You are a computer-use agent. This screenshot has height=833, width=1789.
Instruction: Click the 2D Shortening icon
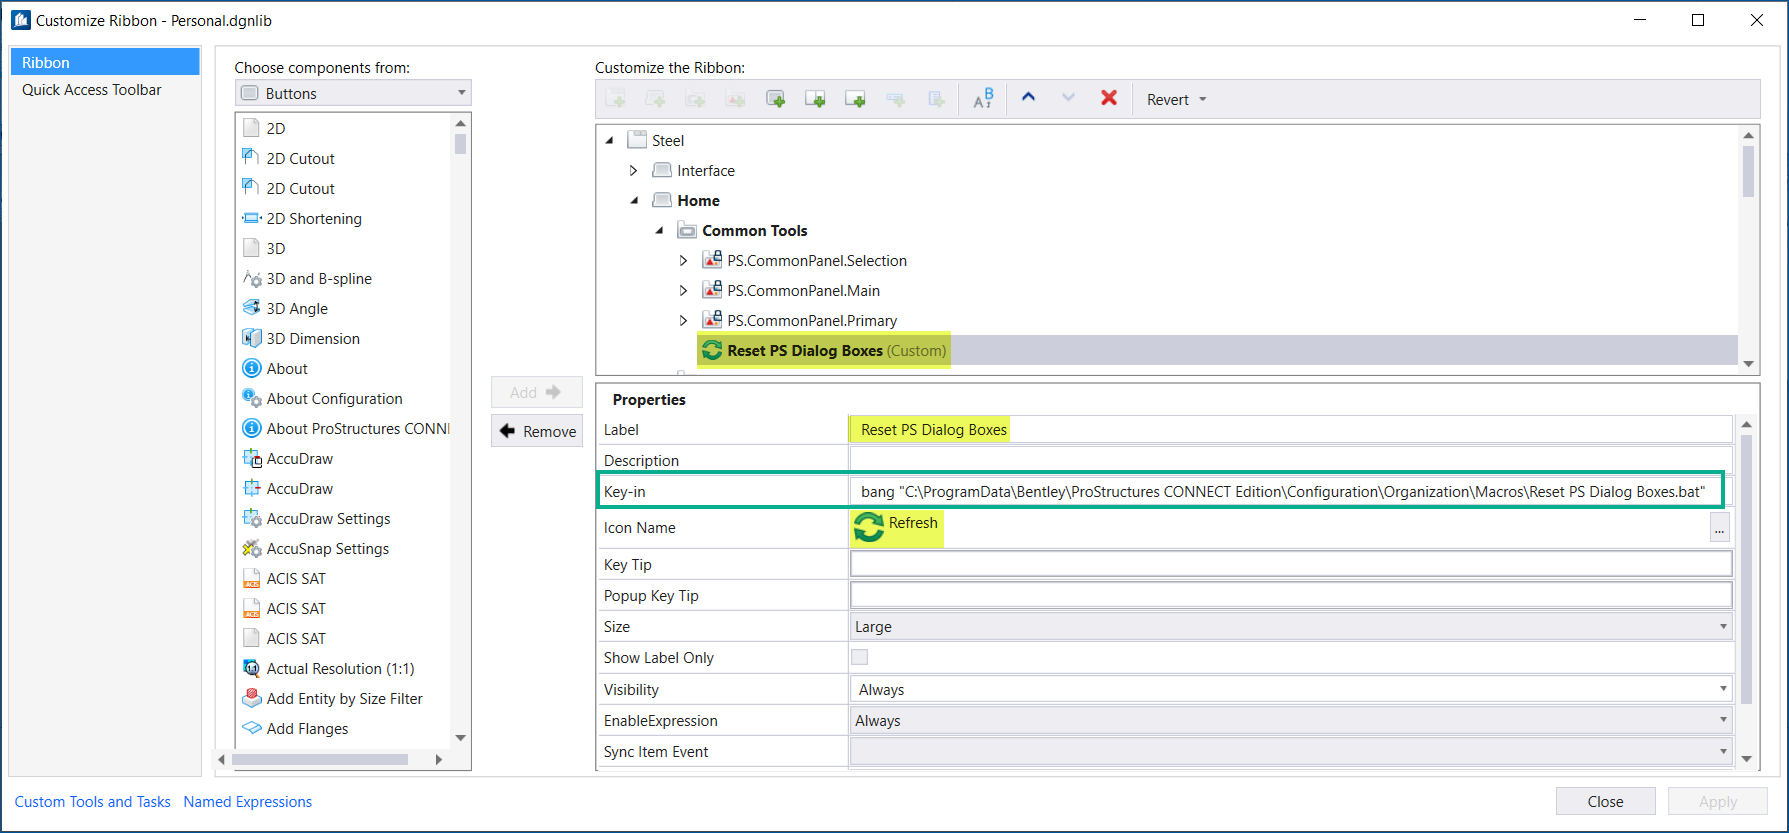[x=252, y=218]
